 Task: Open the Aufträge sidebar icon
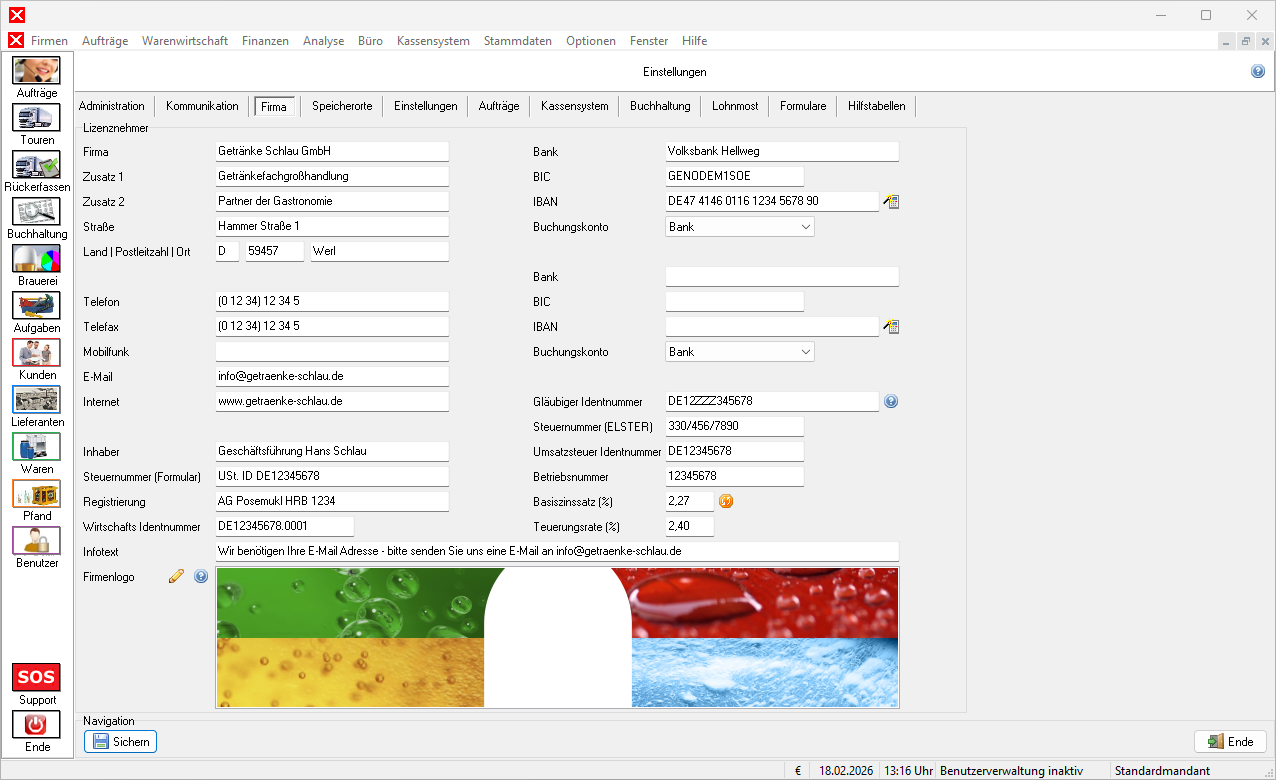click(36, 71)
